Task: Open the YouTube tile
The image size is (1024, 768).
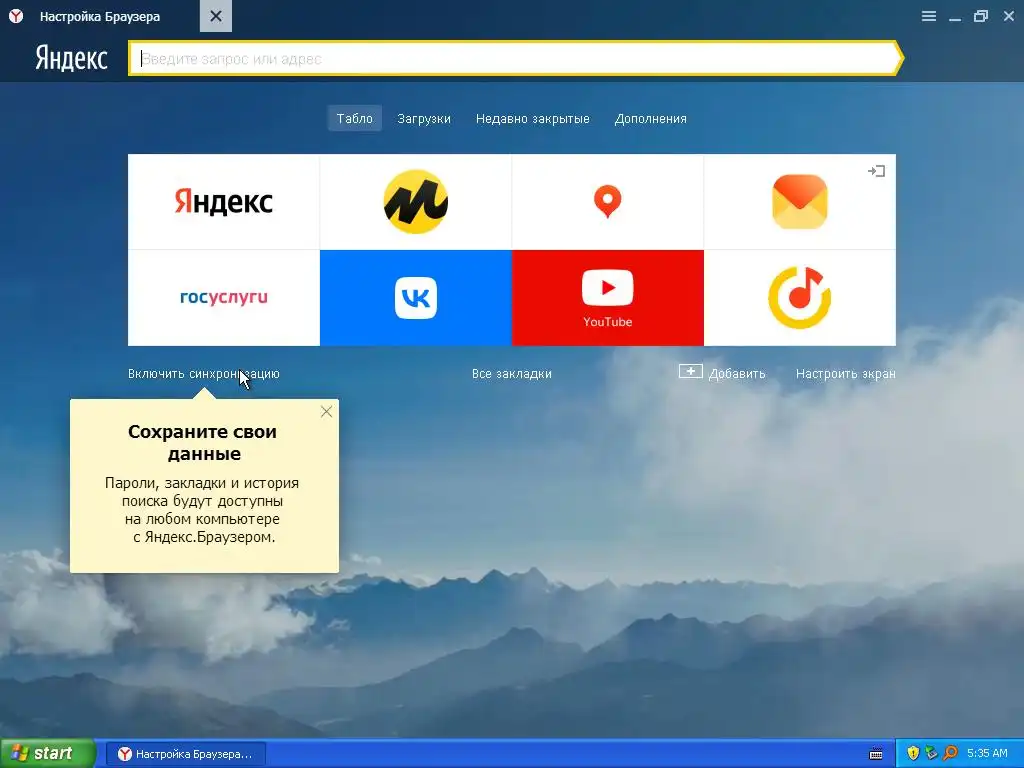Action: [x=607, y=298]
